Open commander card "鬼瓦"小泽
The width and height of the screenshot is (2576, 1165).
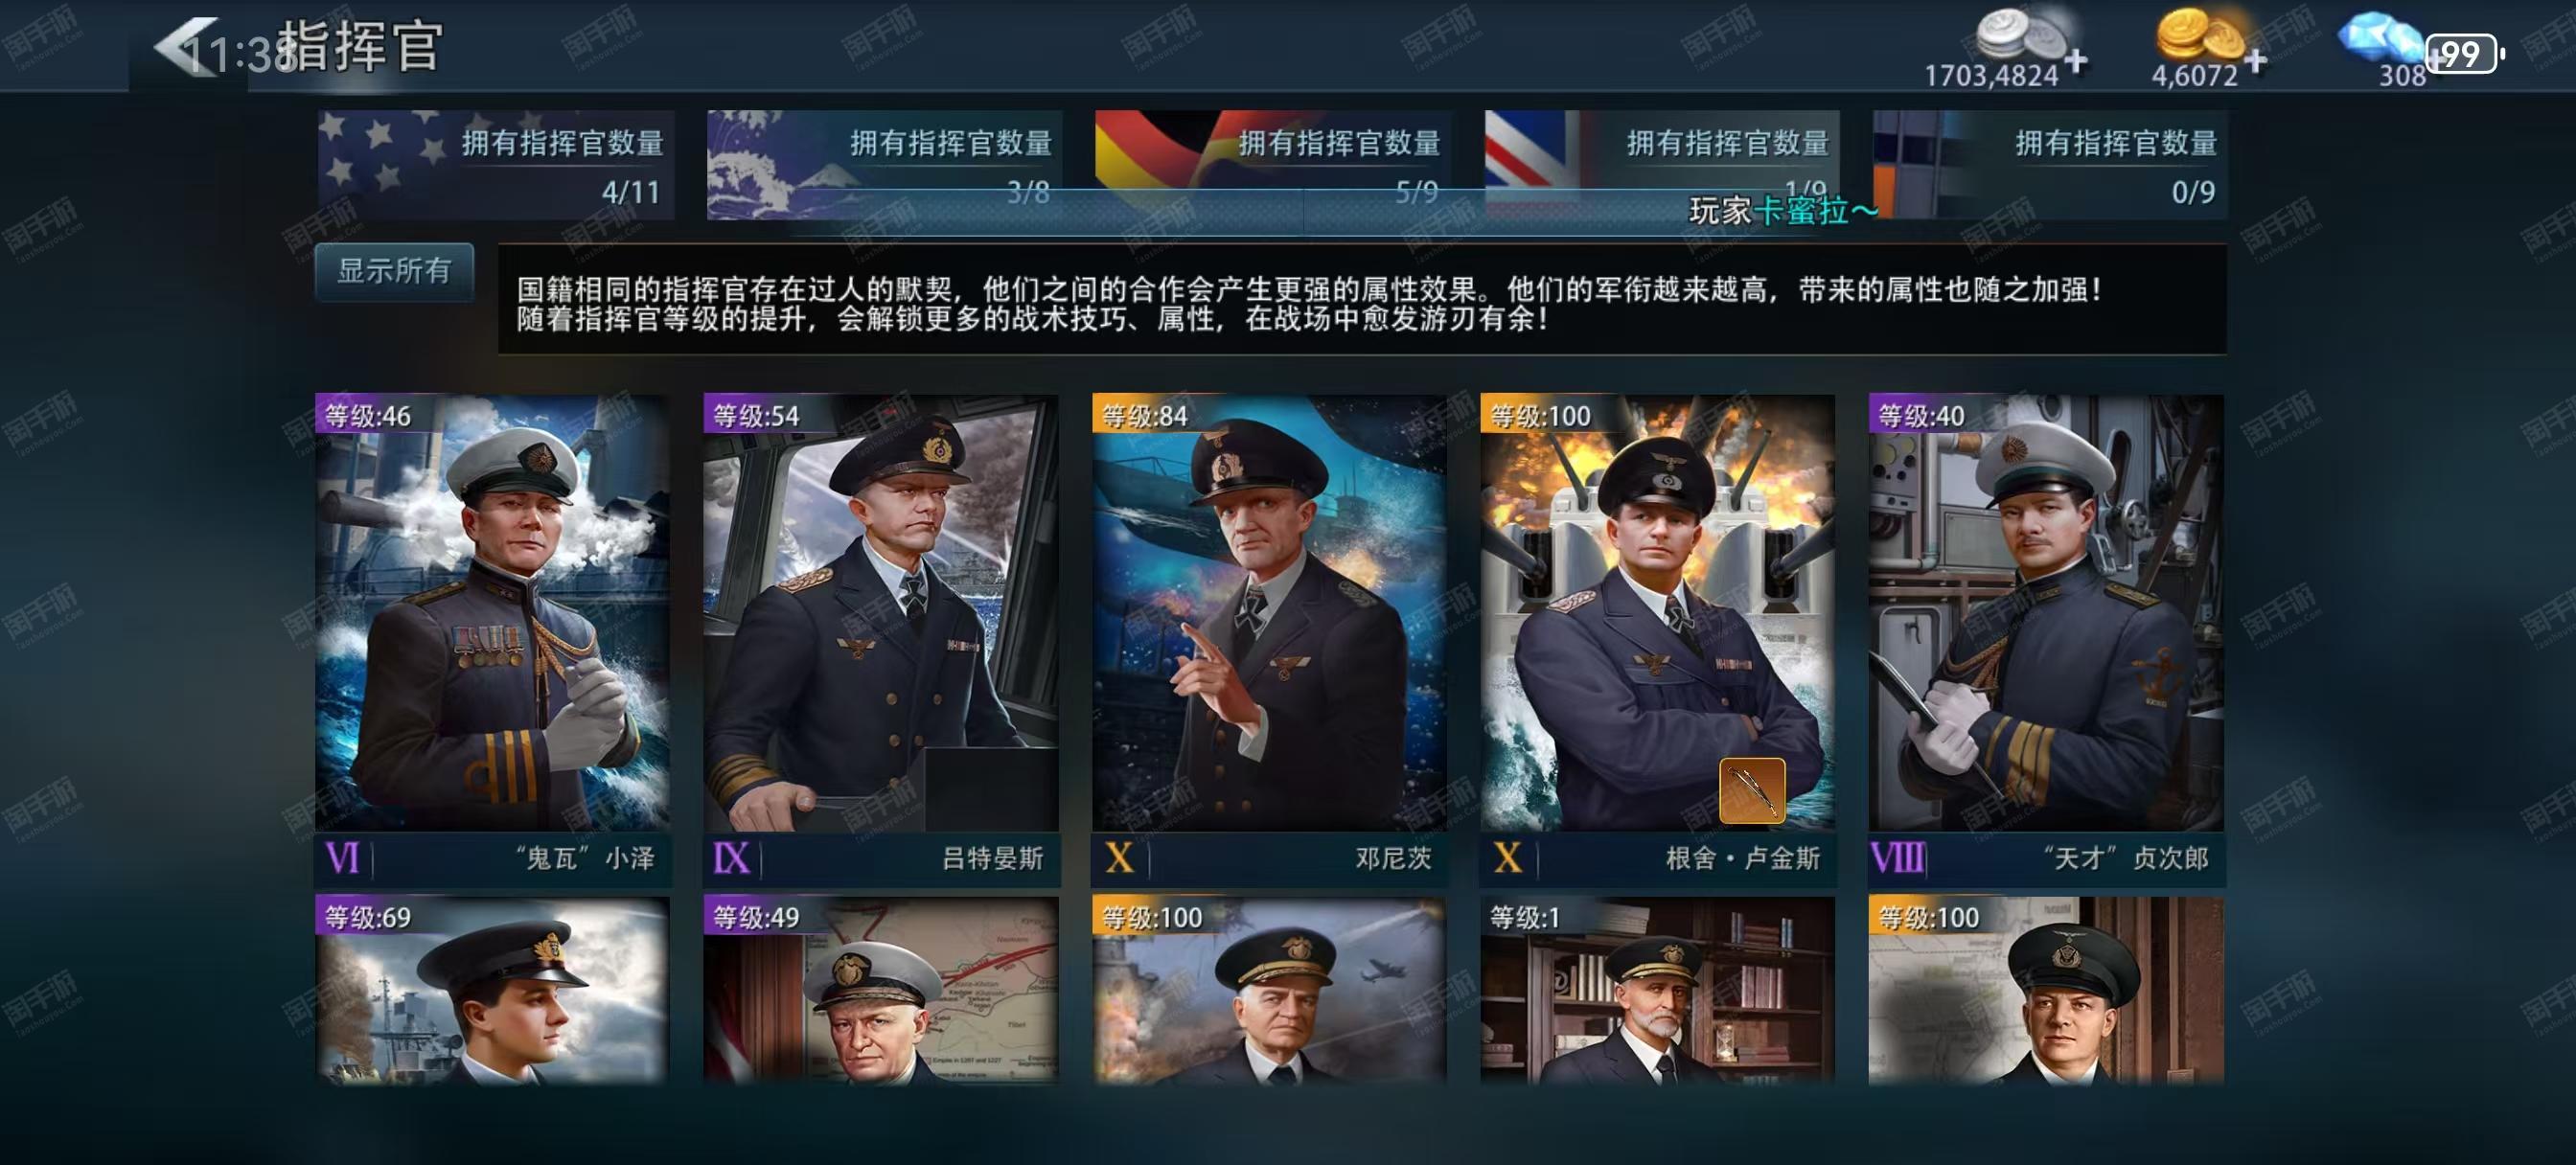coord(493,639)
